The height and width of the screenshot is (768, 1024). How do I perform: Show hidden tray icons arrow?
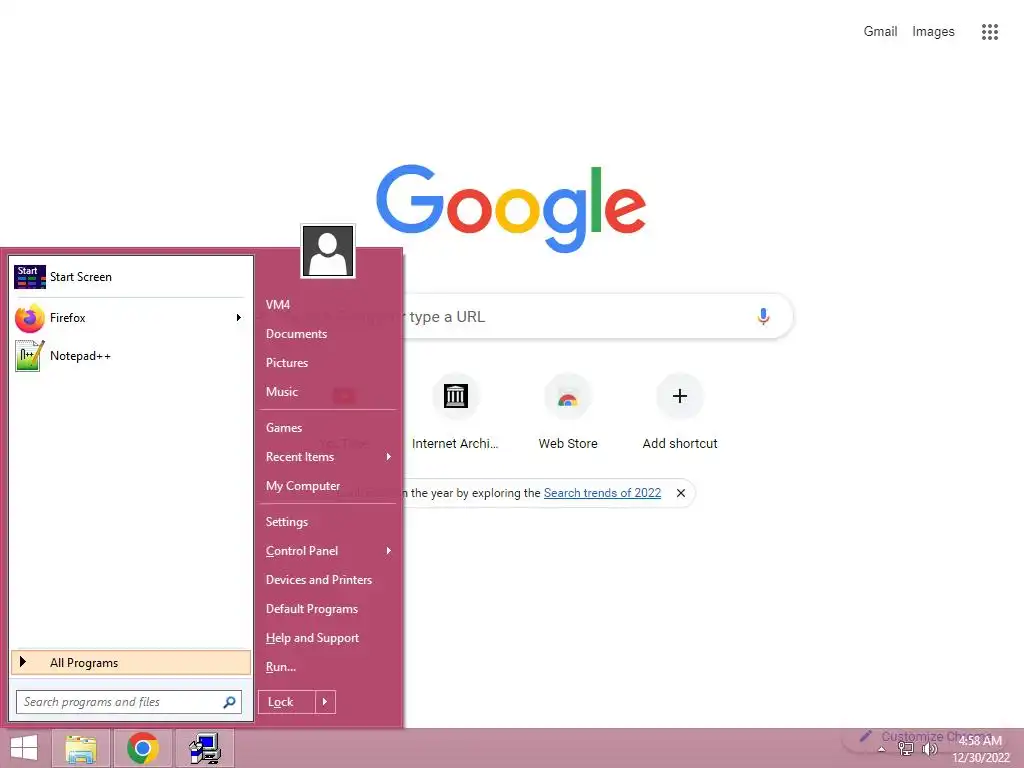882,750
